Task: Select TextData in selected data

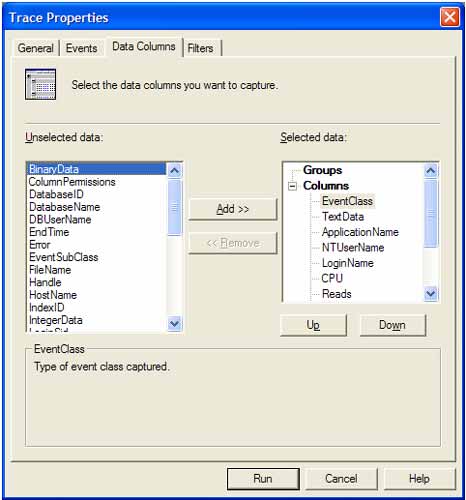Action: point(343,217)
